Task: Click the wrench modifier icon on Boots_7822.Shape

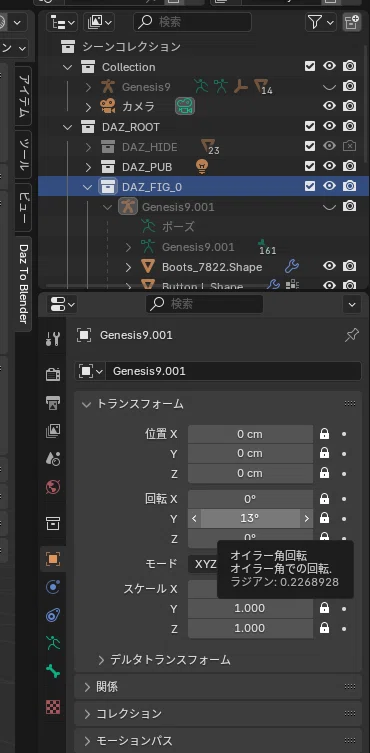Action: point(292,266)
